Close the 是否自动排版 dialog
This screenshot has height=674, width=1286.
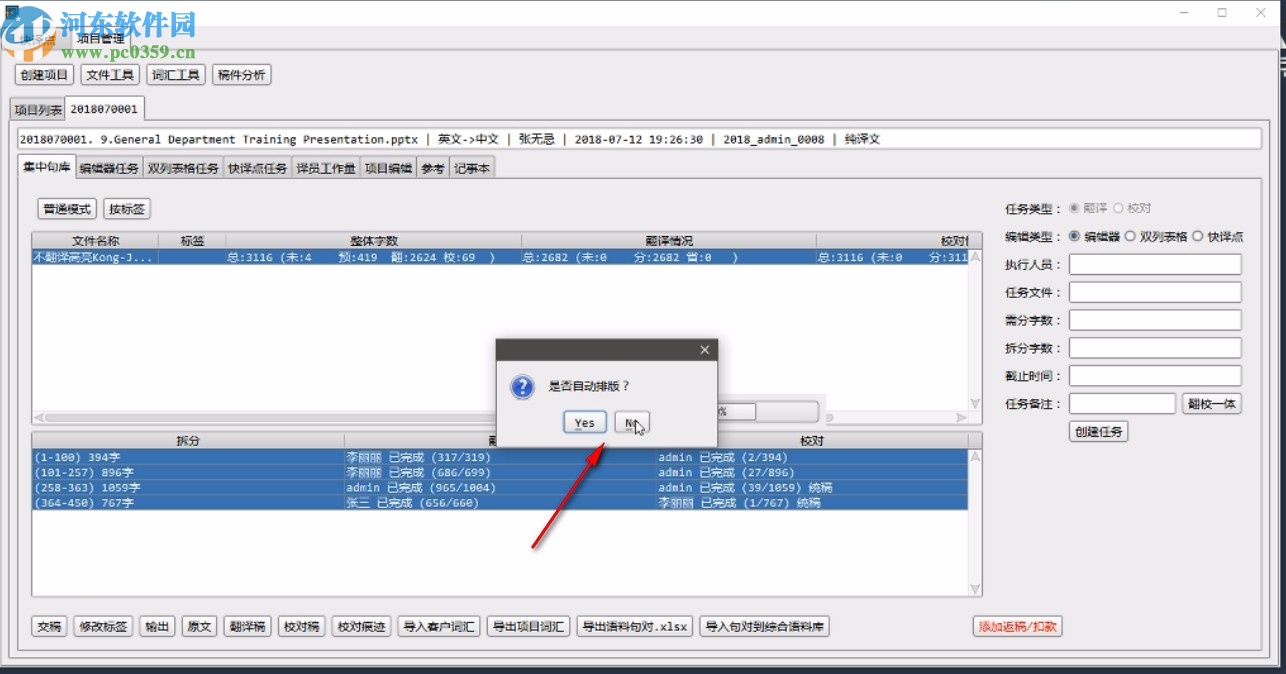pos(704,350)
